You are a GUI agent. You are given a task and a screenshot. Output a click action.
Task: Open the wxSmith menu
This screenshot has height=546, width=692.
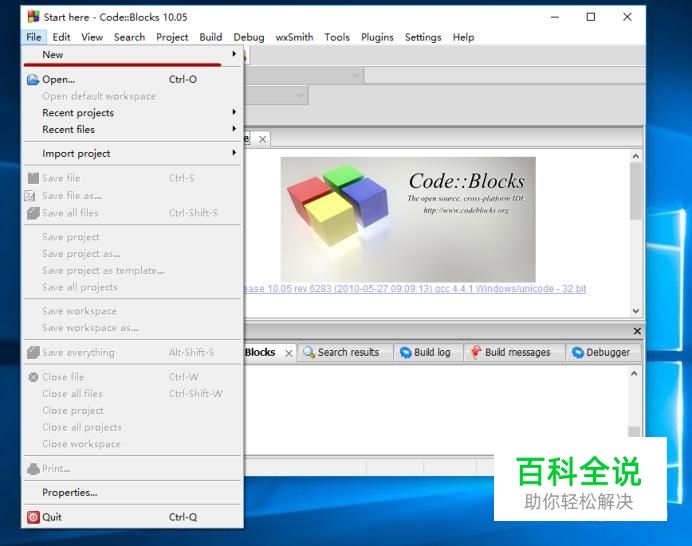(294, 37)
